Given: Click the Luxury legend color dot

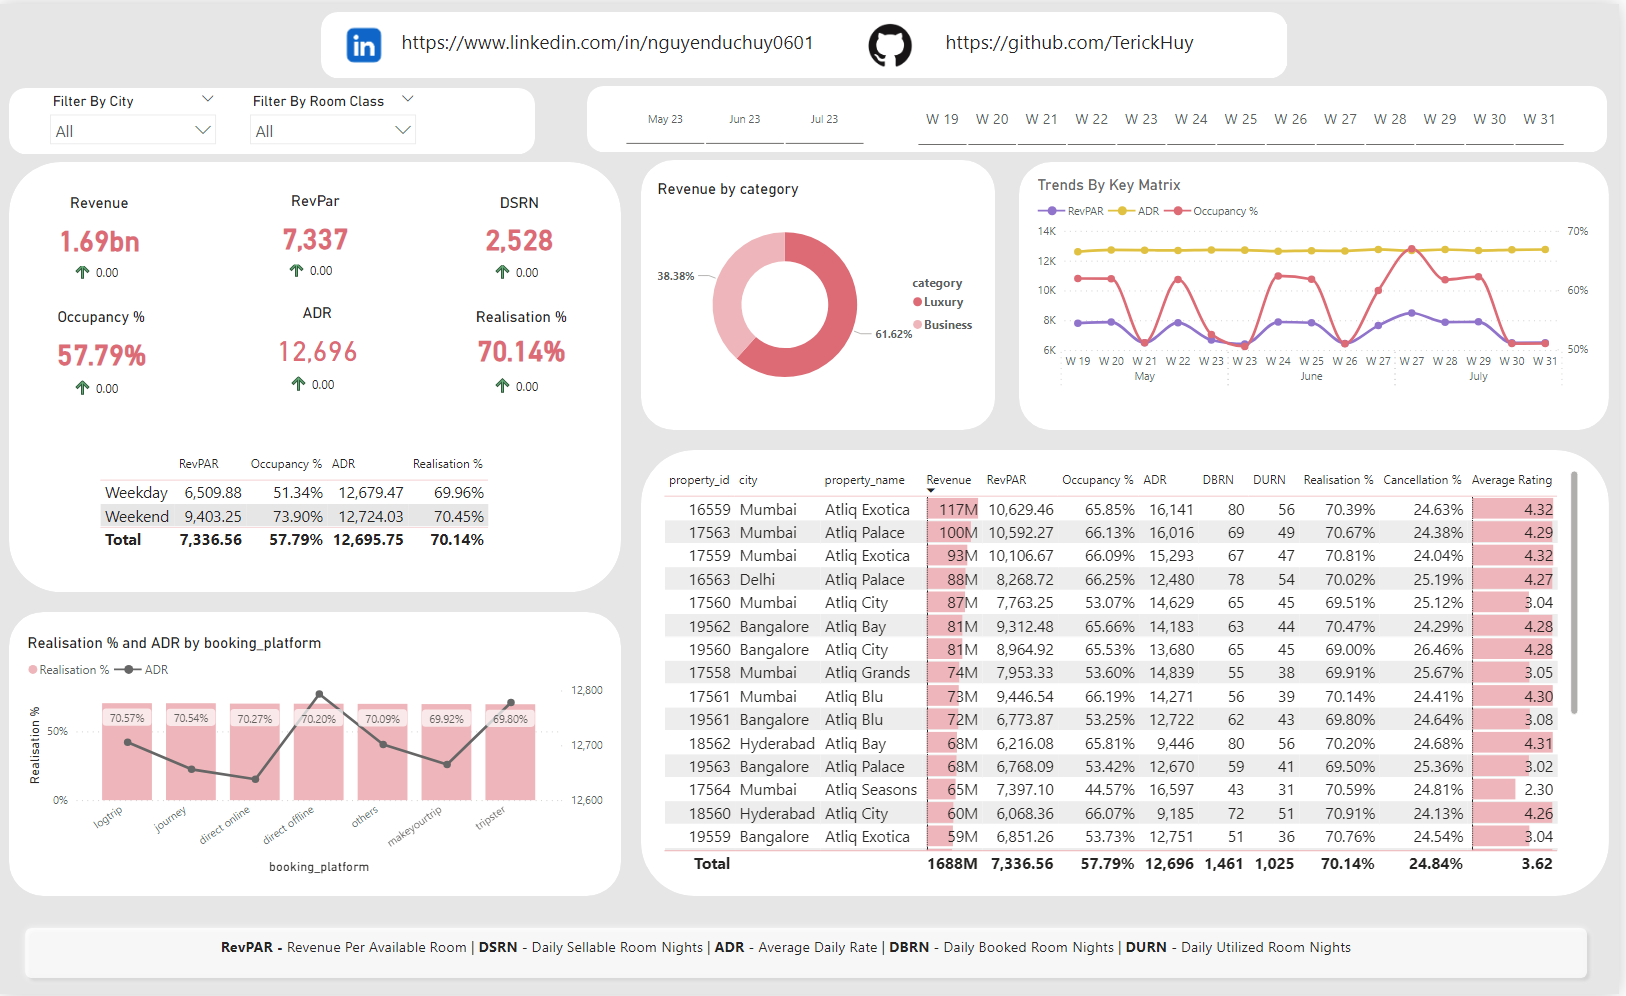Looking at the screenshot, I should coord(917,302).
